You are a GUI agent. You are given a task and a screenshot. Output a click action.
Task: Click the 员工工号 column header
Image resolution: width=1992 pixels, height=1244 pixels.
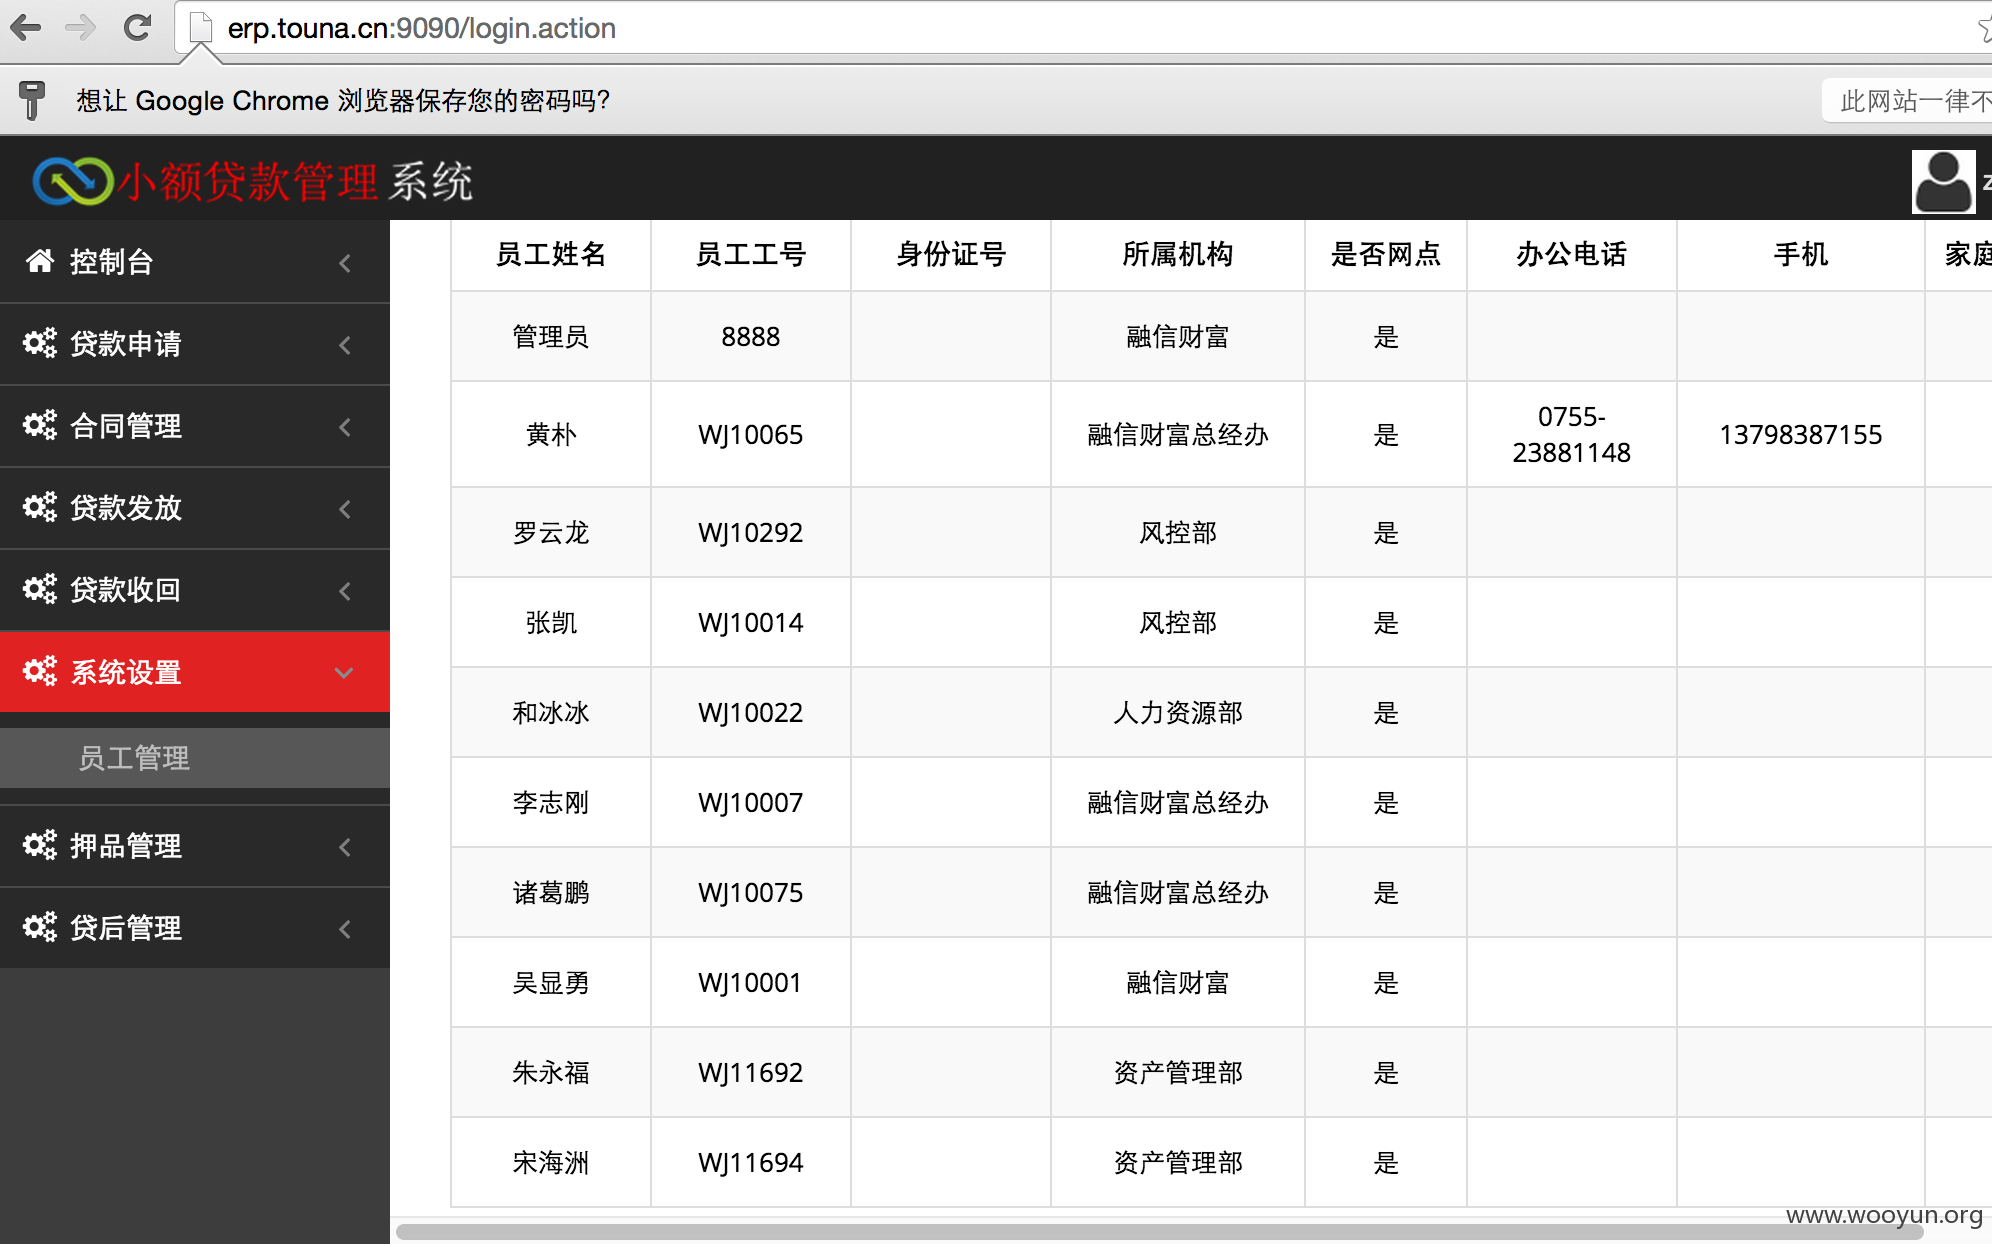point(751,255)
